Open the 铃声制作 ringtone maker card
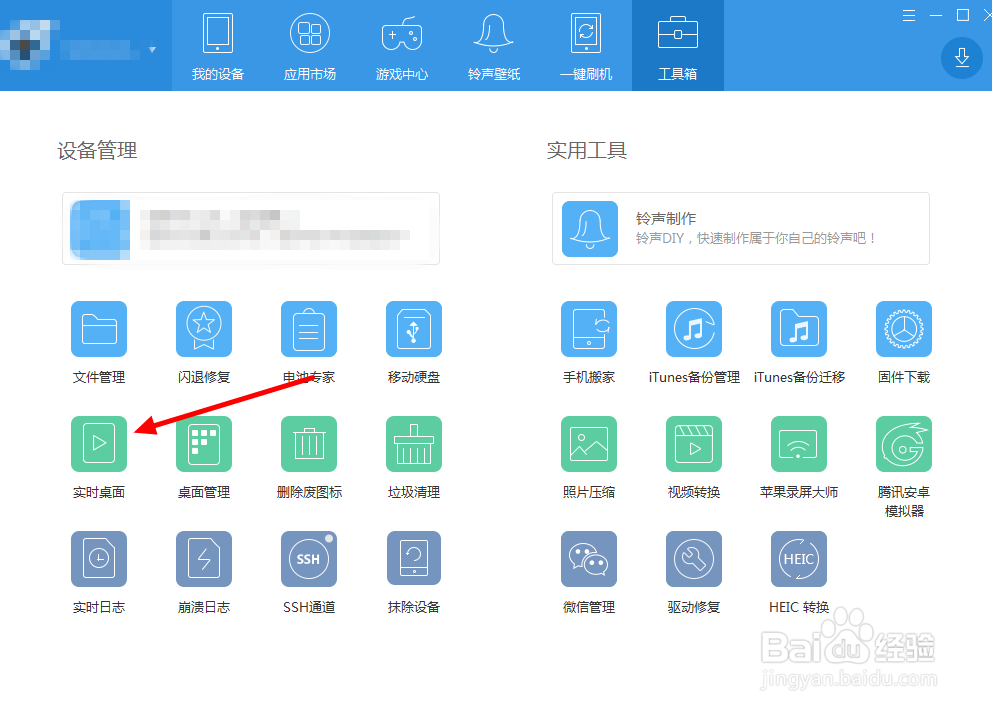 click(740, 228)
